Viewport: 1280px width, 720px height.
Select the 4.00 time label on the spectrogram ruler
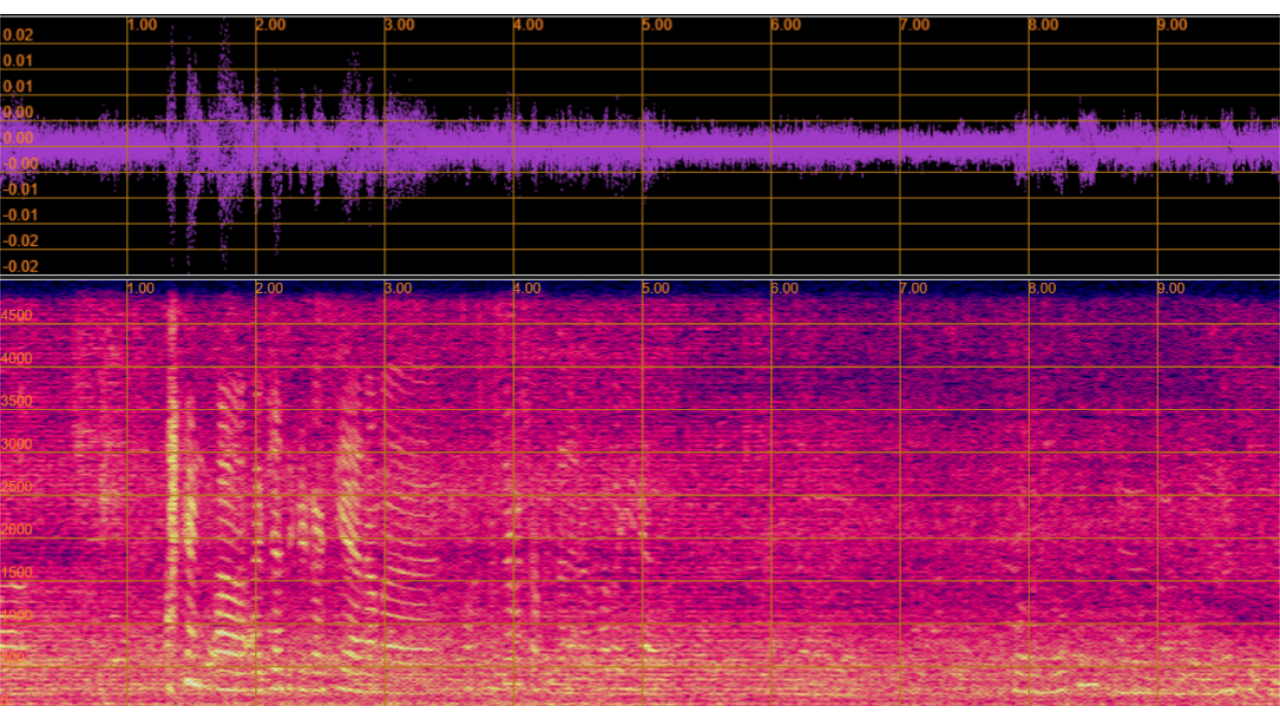[527, 288]
